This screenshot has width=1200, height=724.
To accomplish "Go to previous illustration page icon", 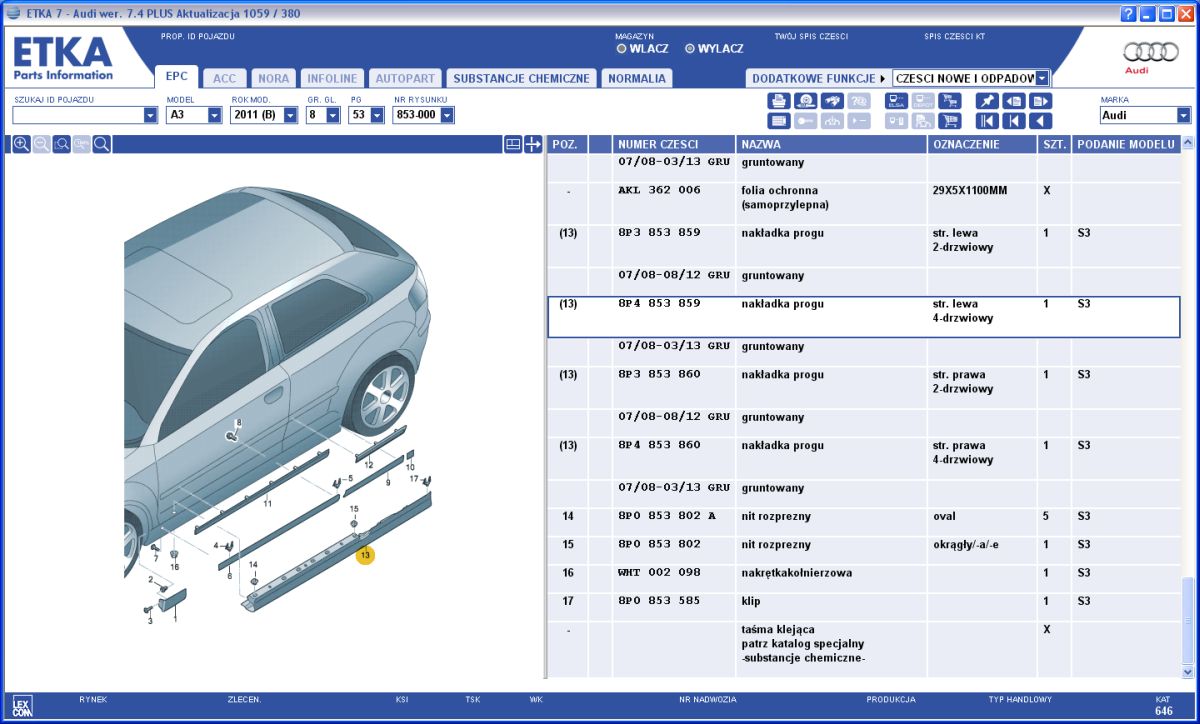I will pos(1014,101).
